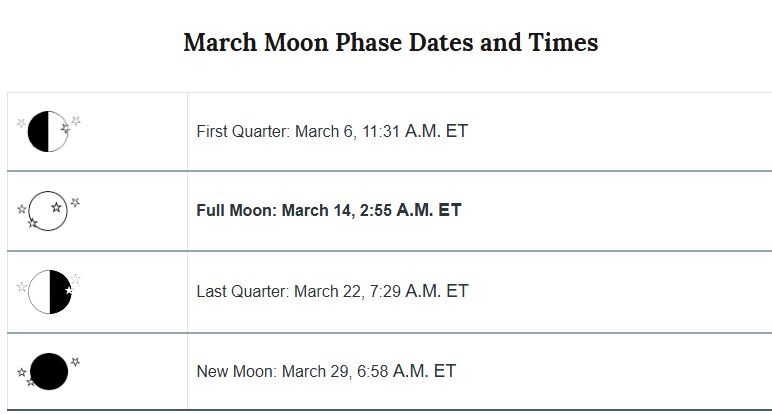Click the "6:58 A.M. ET" time
This screenshot has height=414, width=772.
click(407, 371)
